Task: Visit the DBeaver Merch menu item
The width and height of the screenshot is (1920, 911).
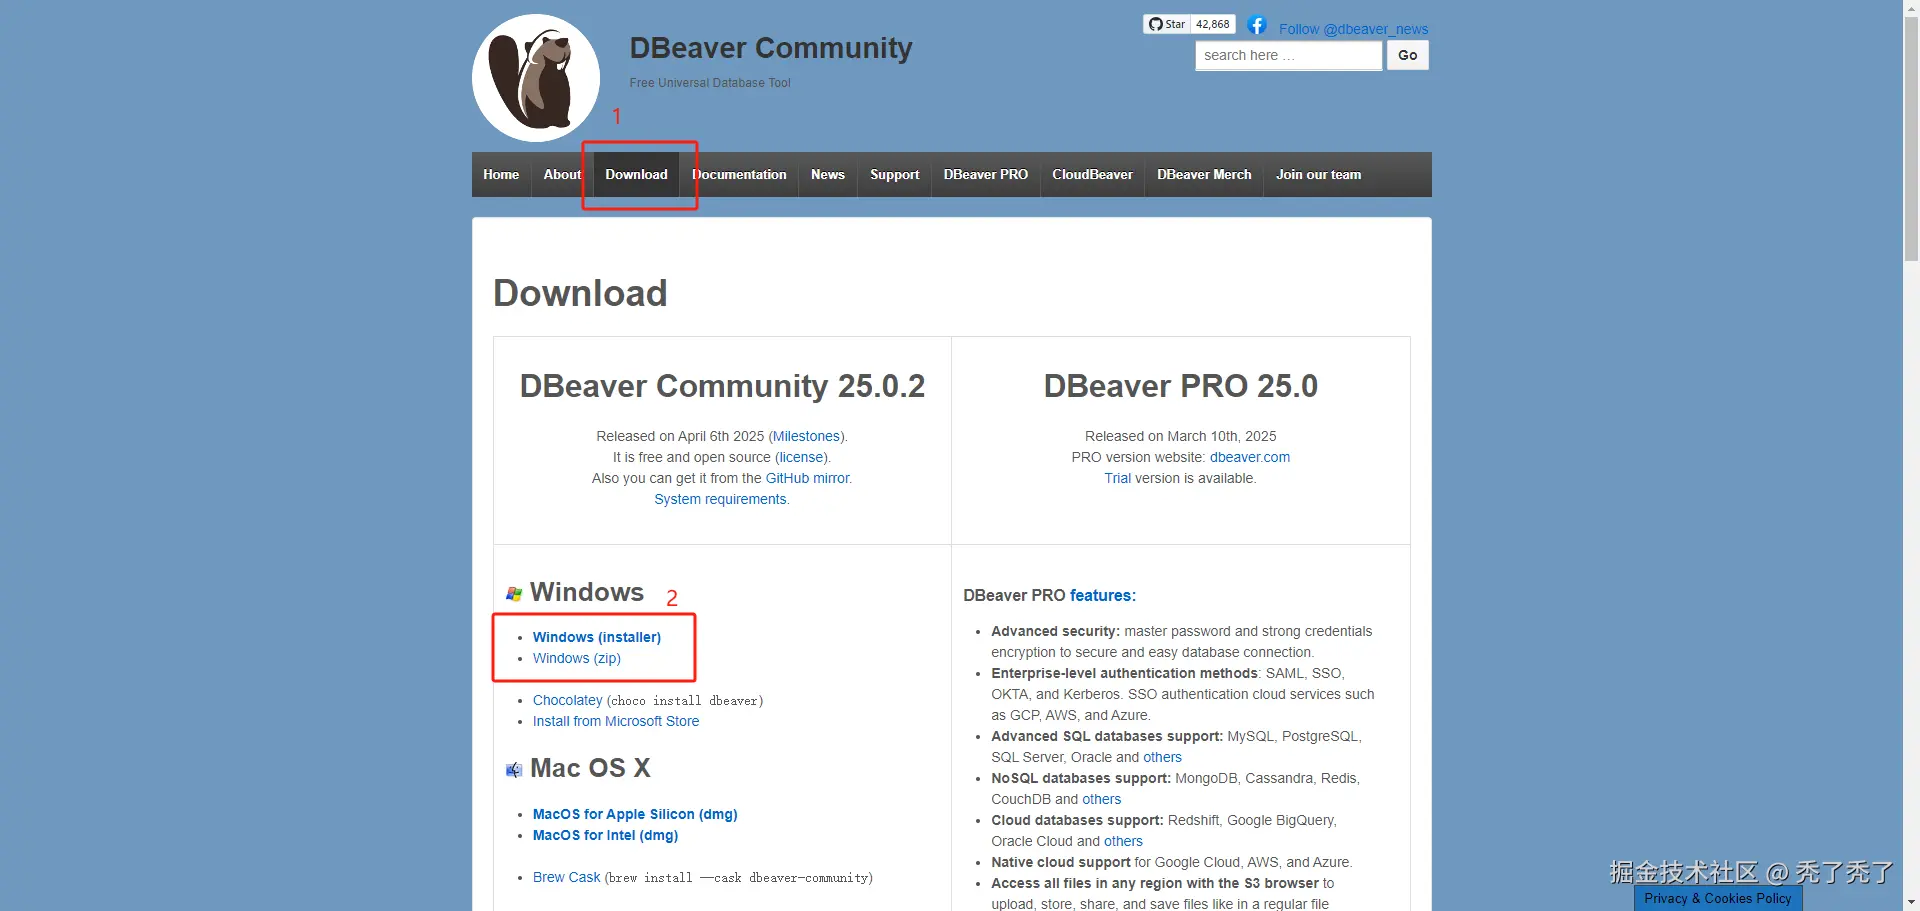Action: pos(1204,174)
